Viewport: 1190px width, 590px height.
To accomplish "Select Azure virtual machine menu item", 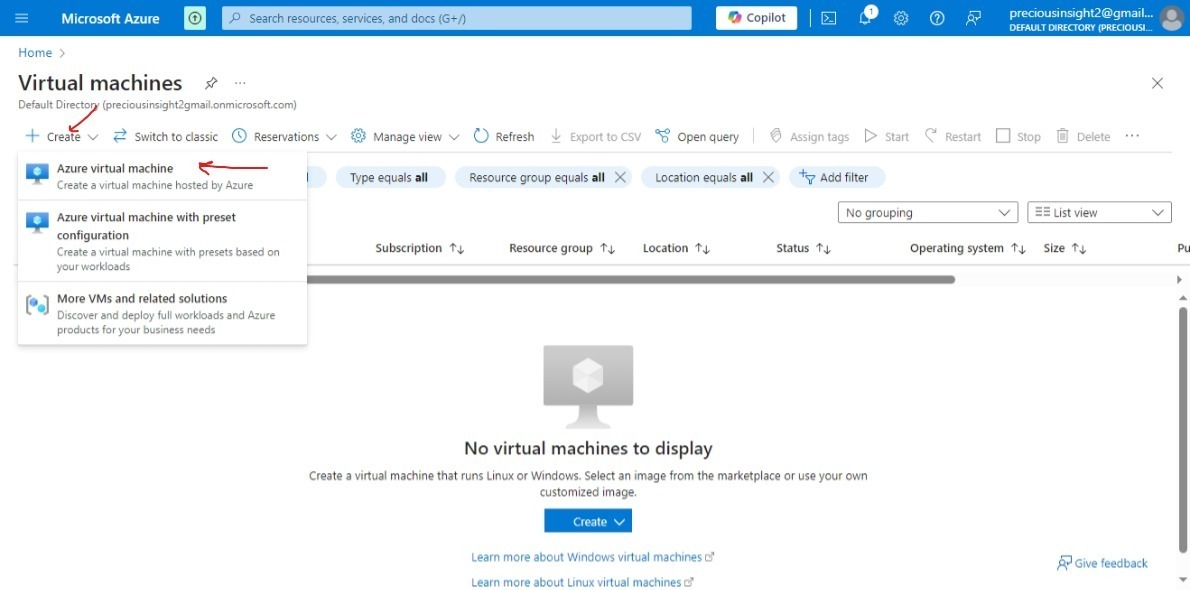I will pyautogui.click(x=162, y=176).
